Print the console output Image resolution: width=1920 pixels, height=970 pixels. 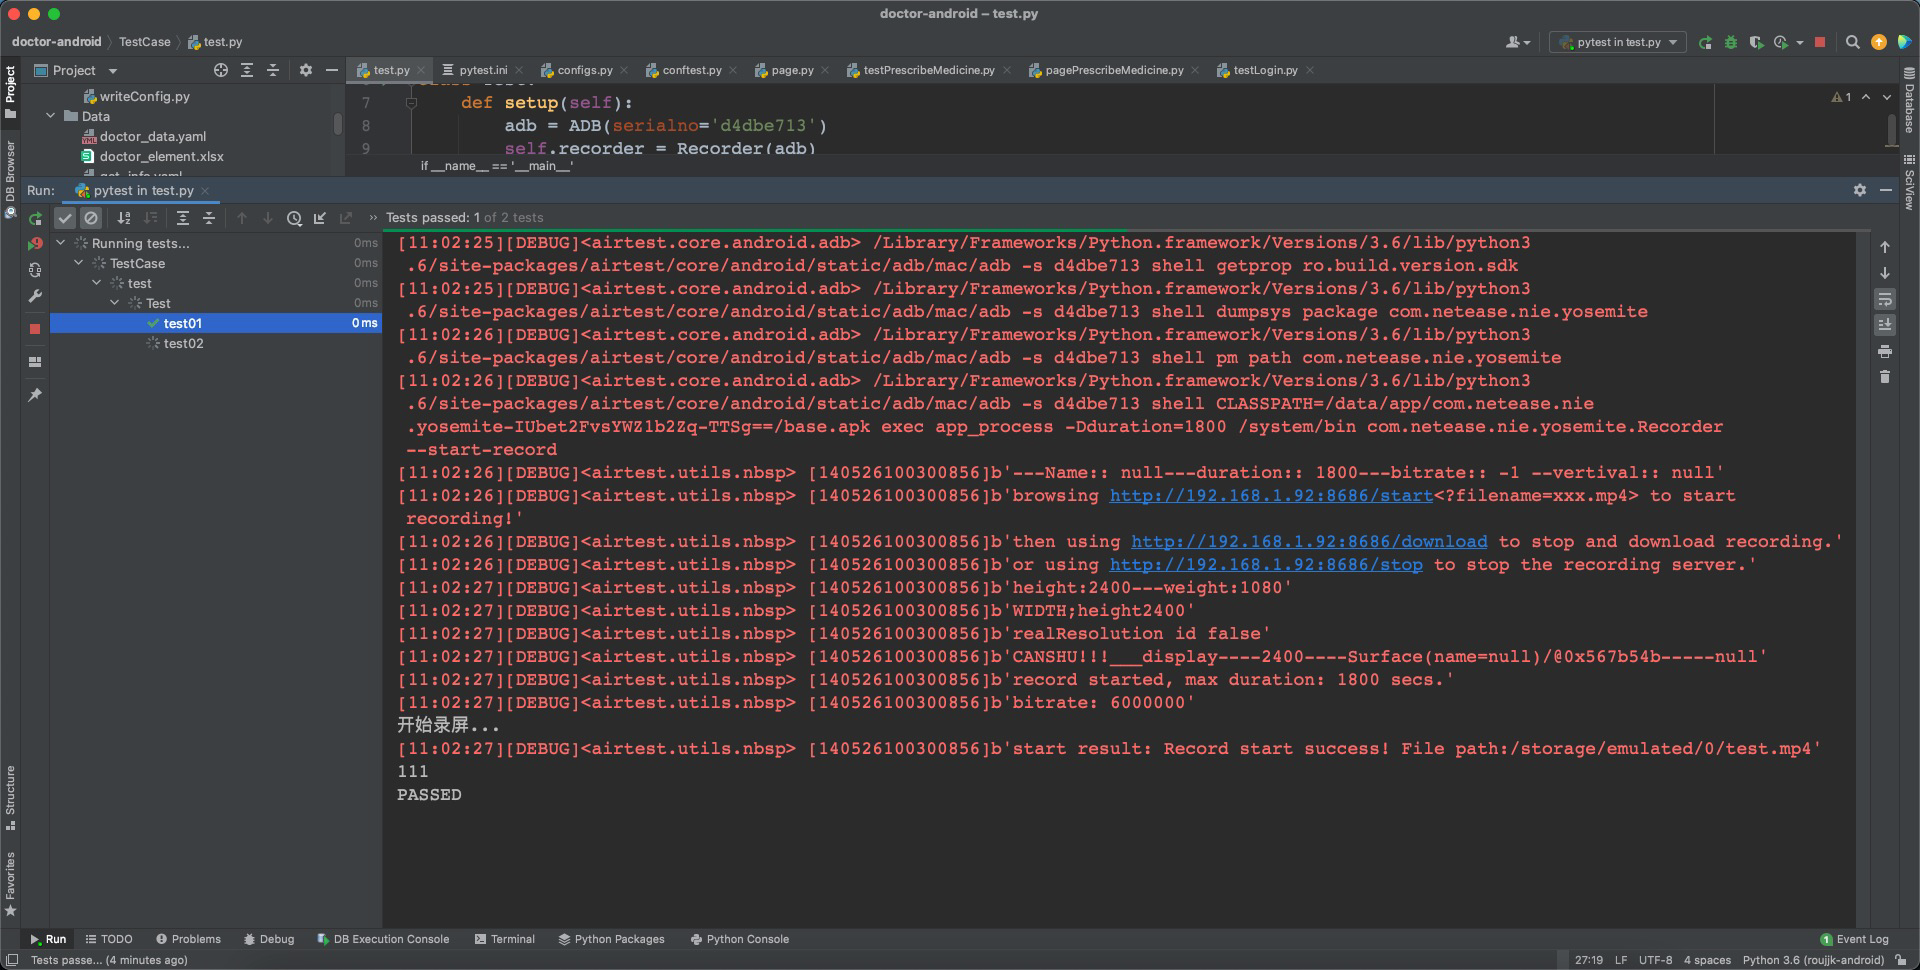click(x=1884, y=352)
